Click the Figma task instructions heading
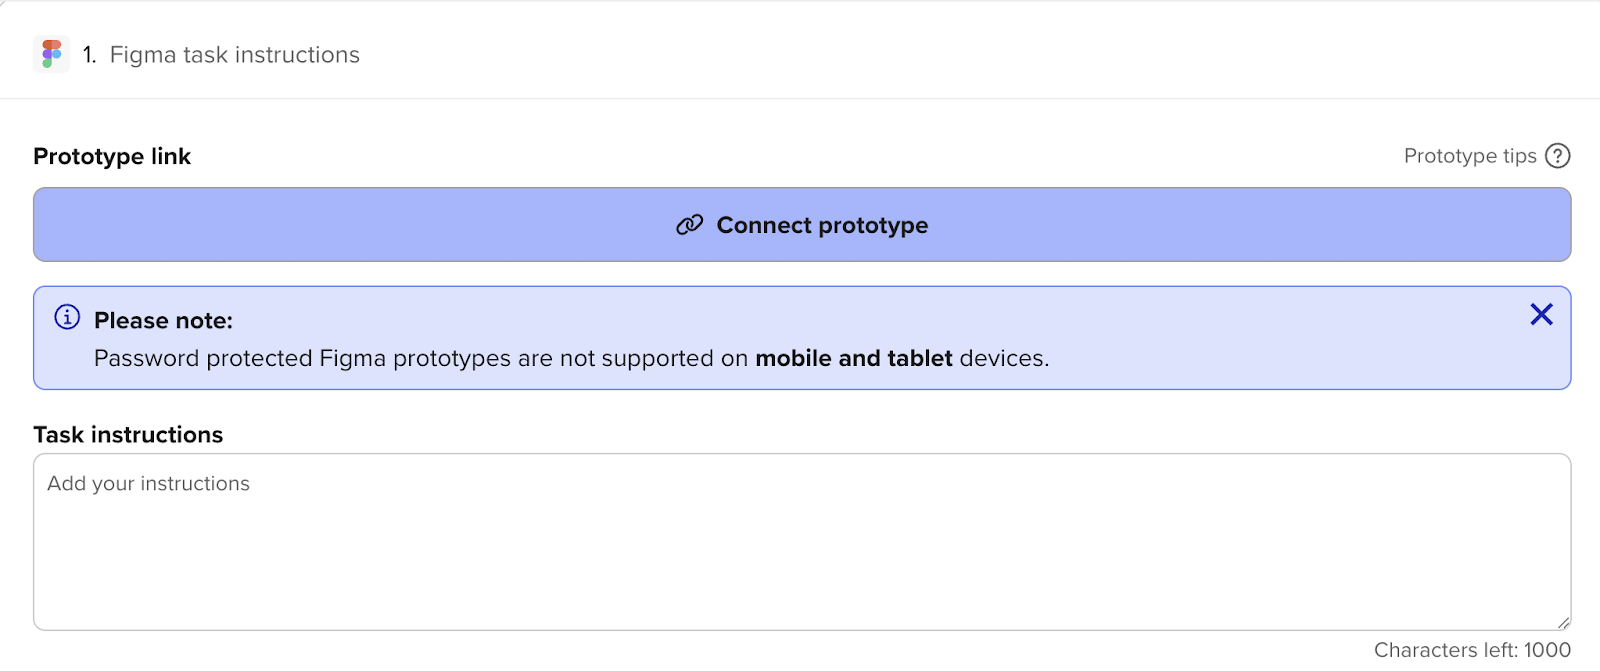Image resolution: width=1600 pixels, height=671 pixels. coord(234,55)
